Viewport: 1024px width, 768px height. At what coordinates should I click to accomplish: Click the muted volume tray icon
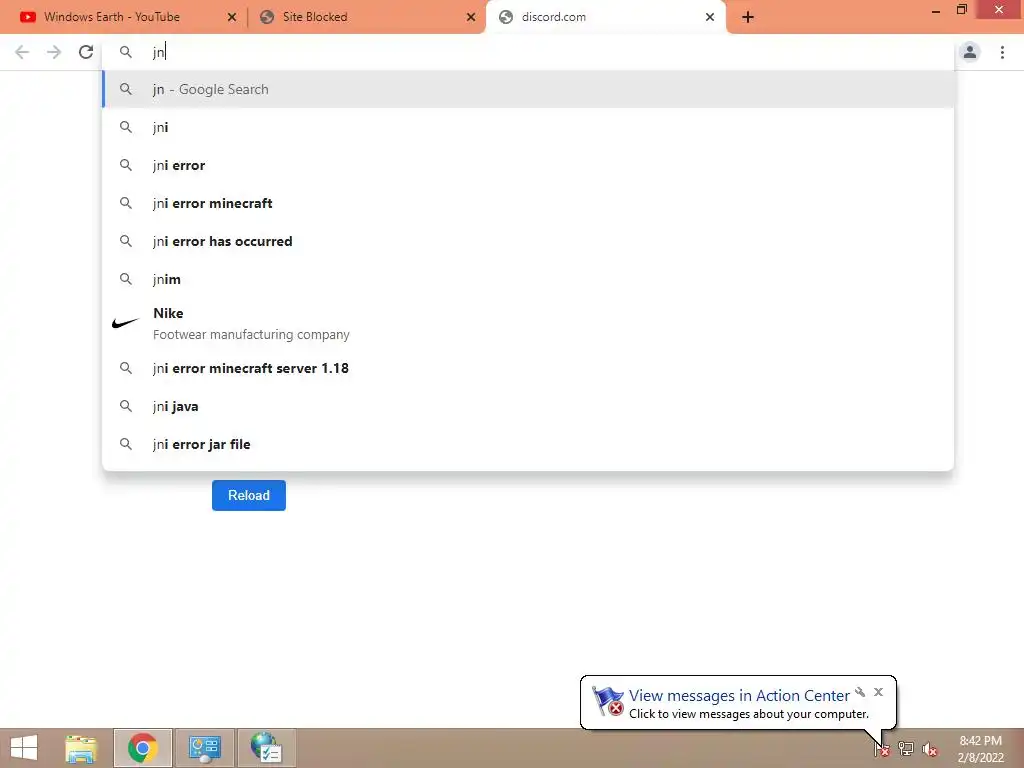930,749
